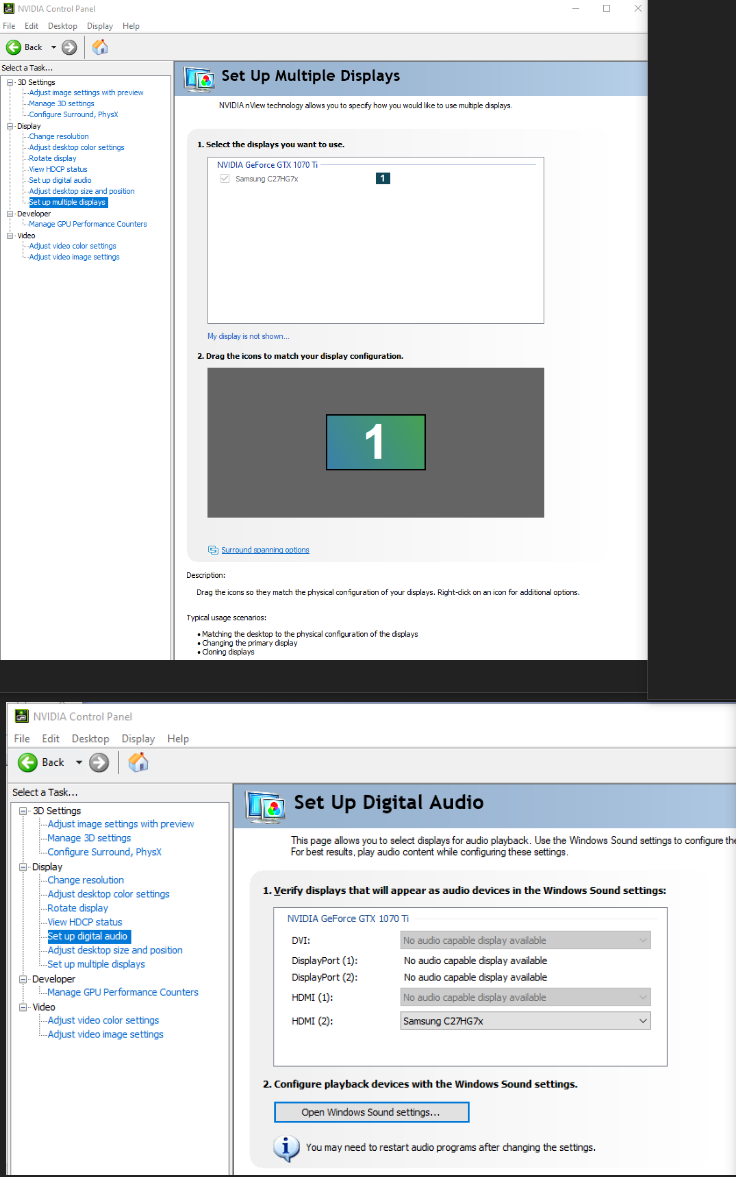Click Forward arrow in bottom NVIDIA window

[x=99, y=763]
